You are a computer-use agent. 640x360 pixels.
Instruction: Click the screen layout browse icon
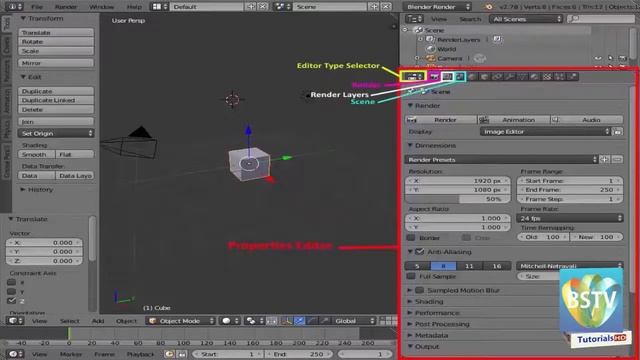coord(160,7)
